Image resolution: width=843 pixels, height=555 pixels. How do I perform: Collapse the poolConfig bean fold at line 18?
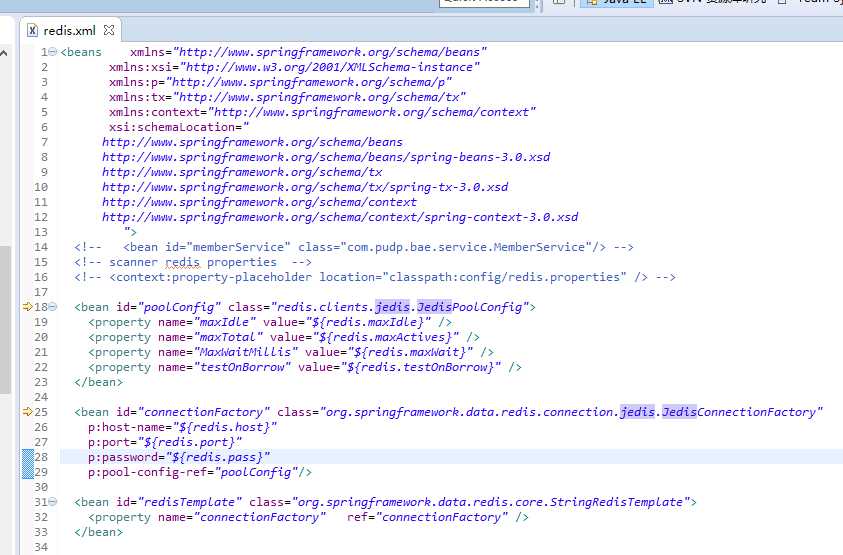(x=53, y=307)
